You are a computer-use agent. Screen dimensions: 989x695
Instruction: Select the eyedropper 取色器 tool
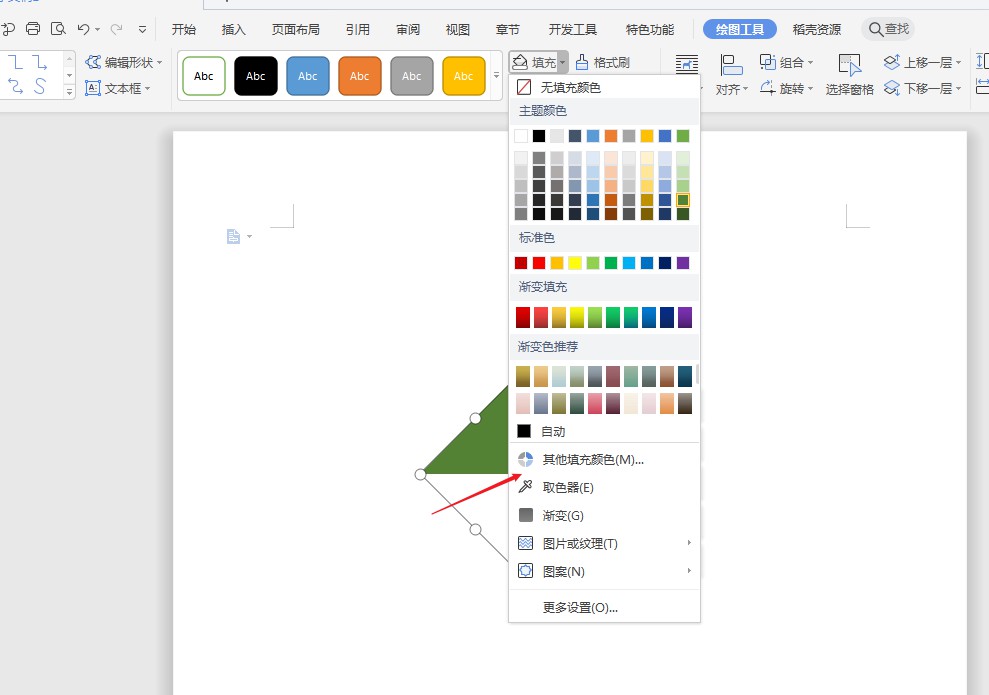(x=568, y=488)
